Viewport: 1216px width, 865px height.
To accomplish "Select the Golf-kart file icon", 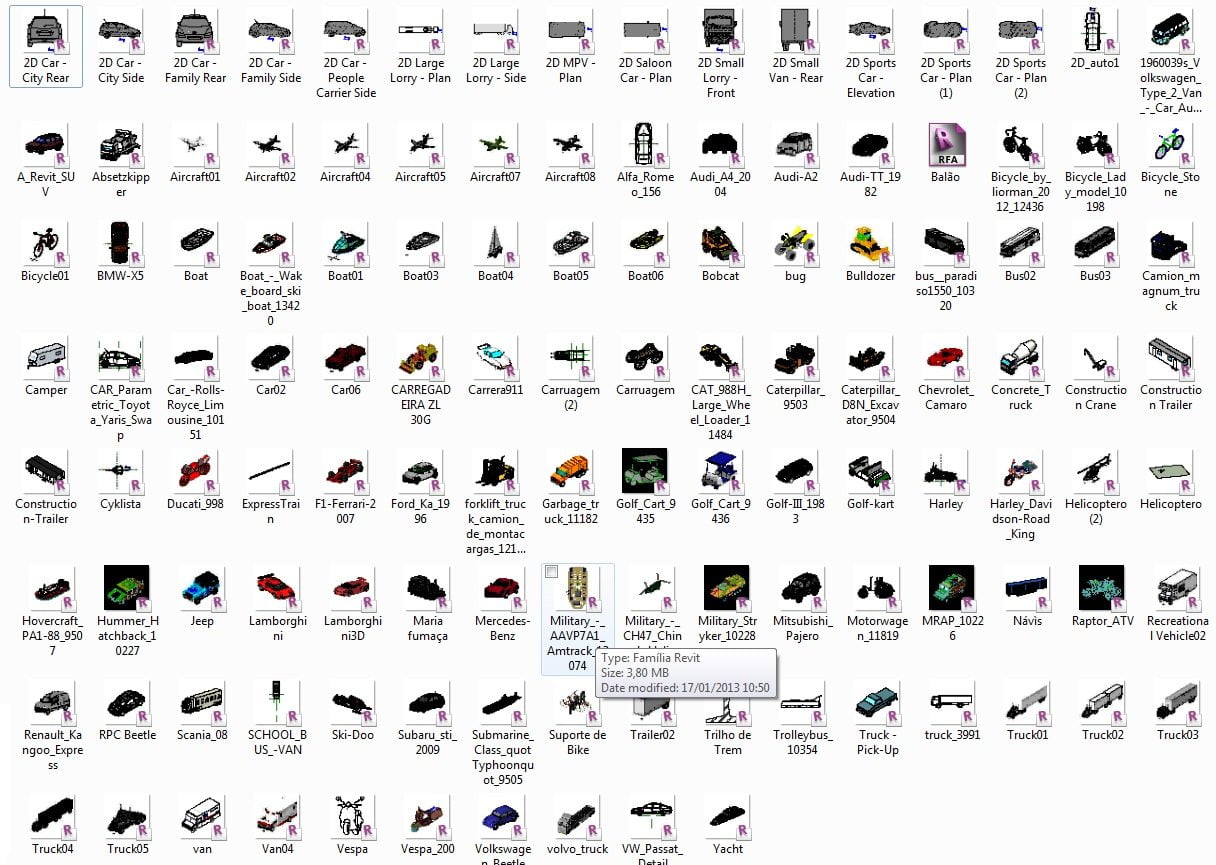I will pos(871,474).
